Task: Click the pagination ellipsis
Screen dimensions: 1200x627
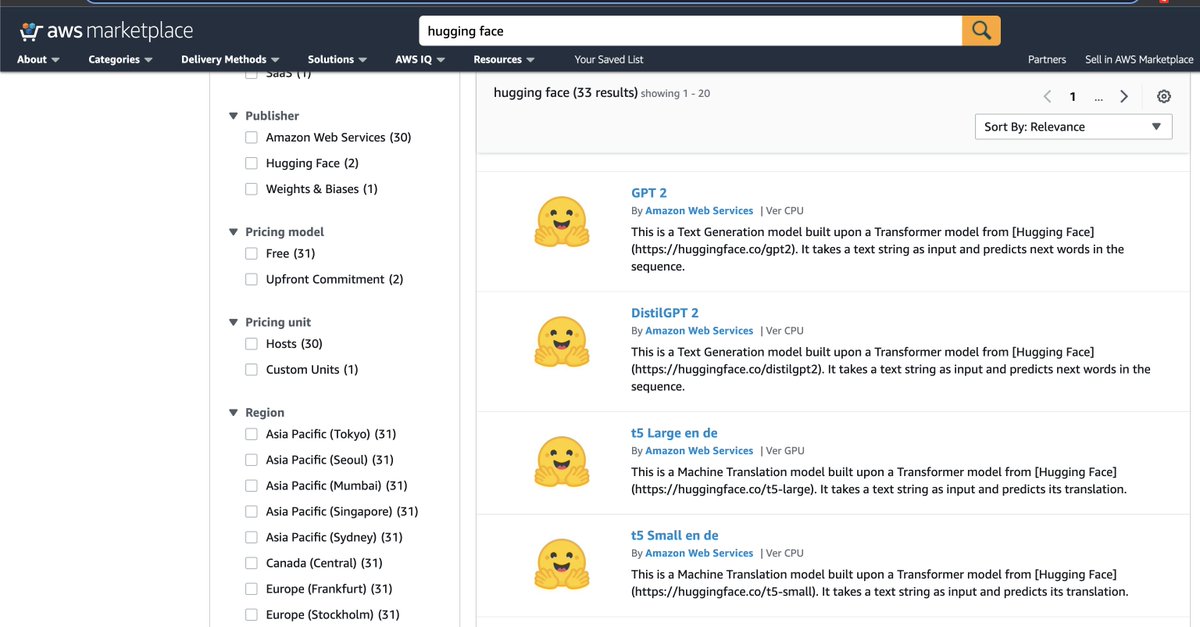Action: tap(1099, 98)
